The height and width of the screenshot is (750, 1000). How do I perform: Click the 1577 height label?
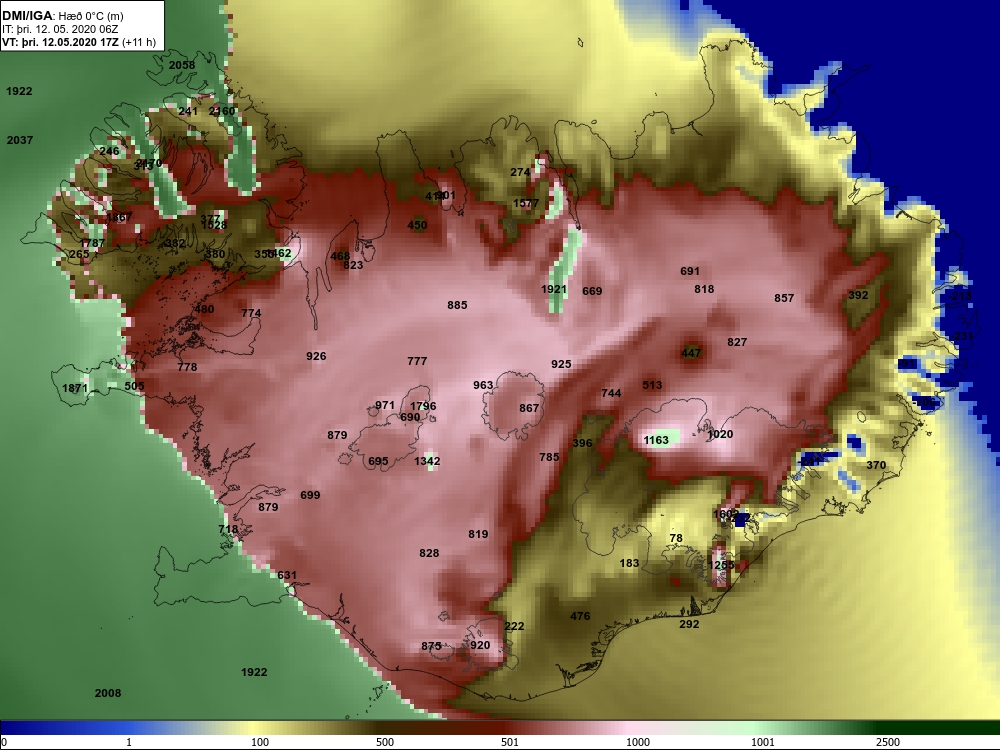pos(526,203)
